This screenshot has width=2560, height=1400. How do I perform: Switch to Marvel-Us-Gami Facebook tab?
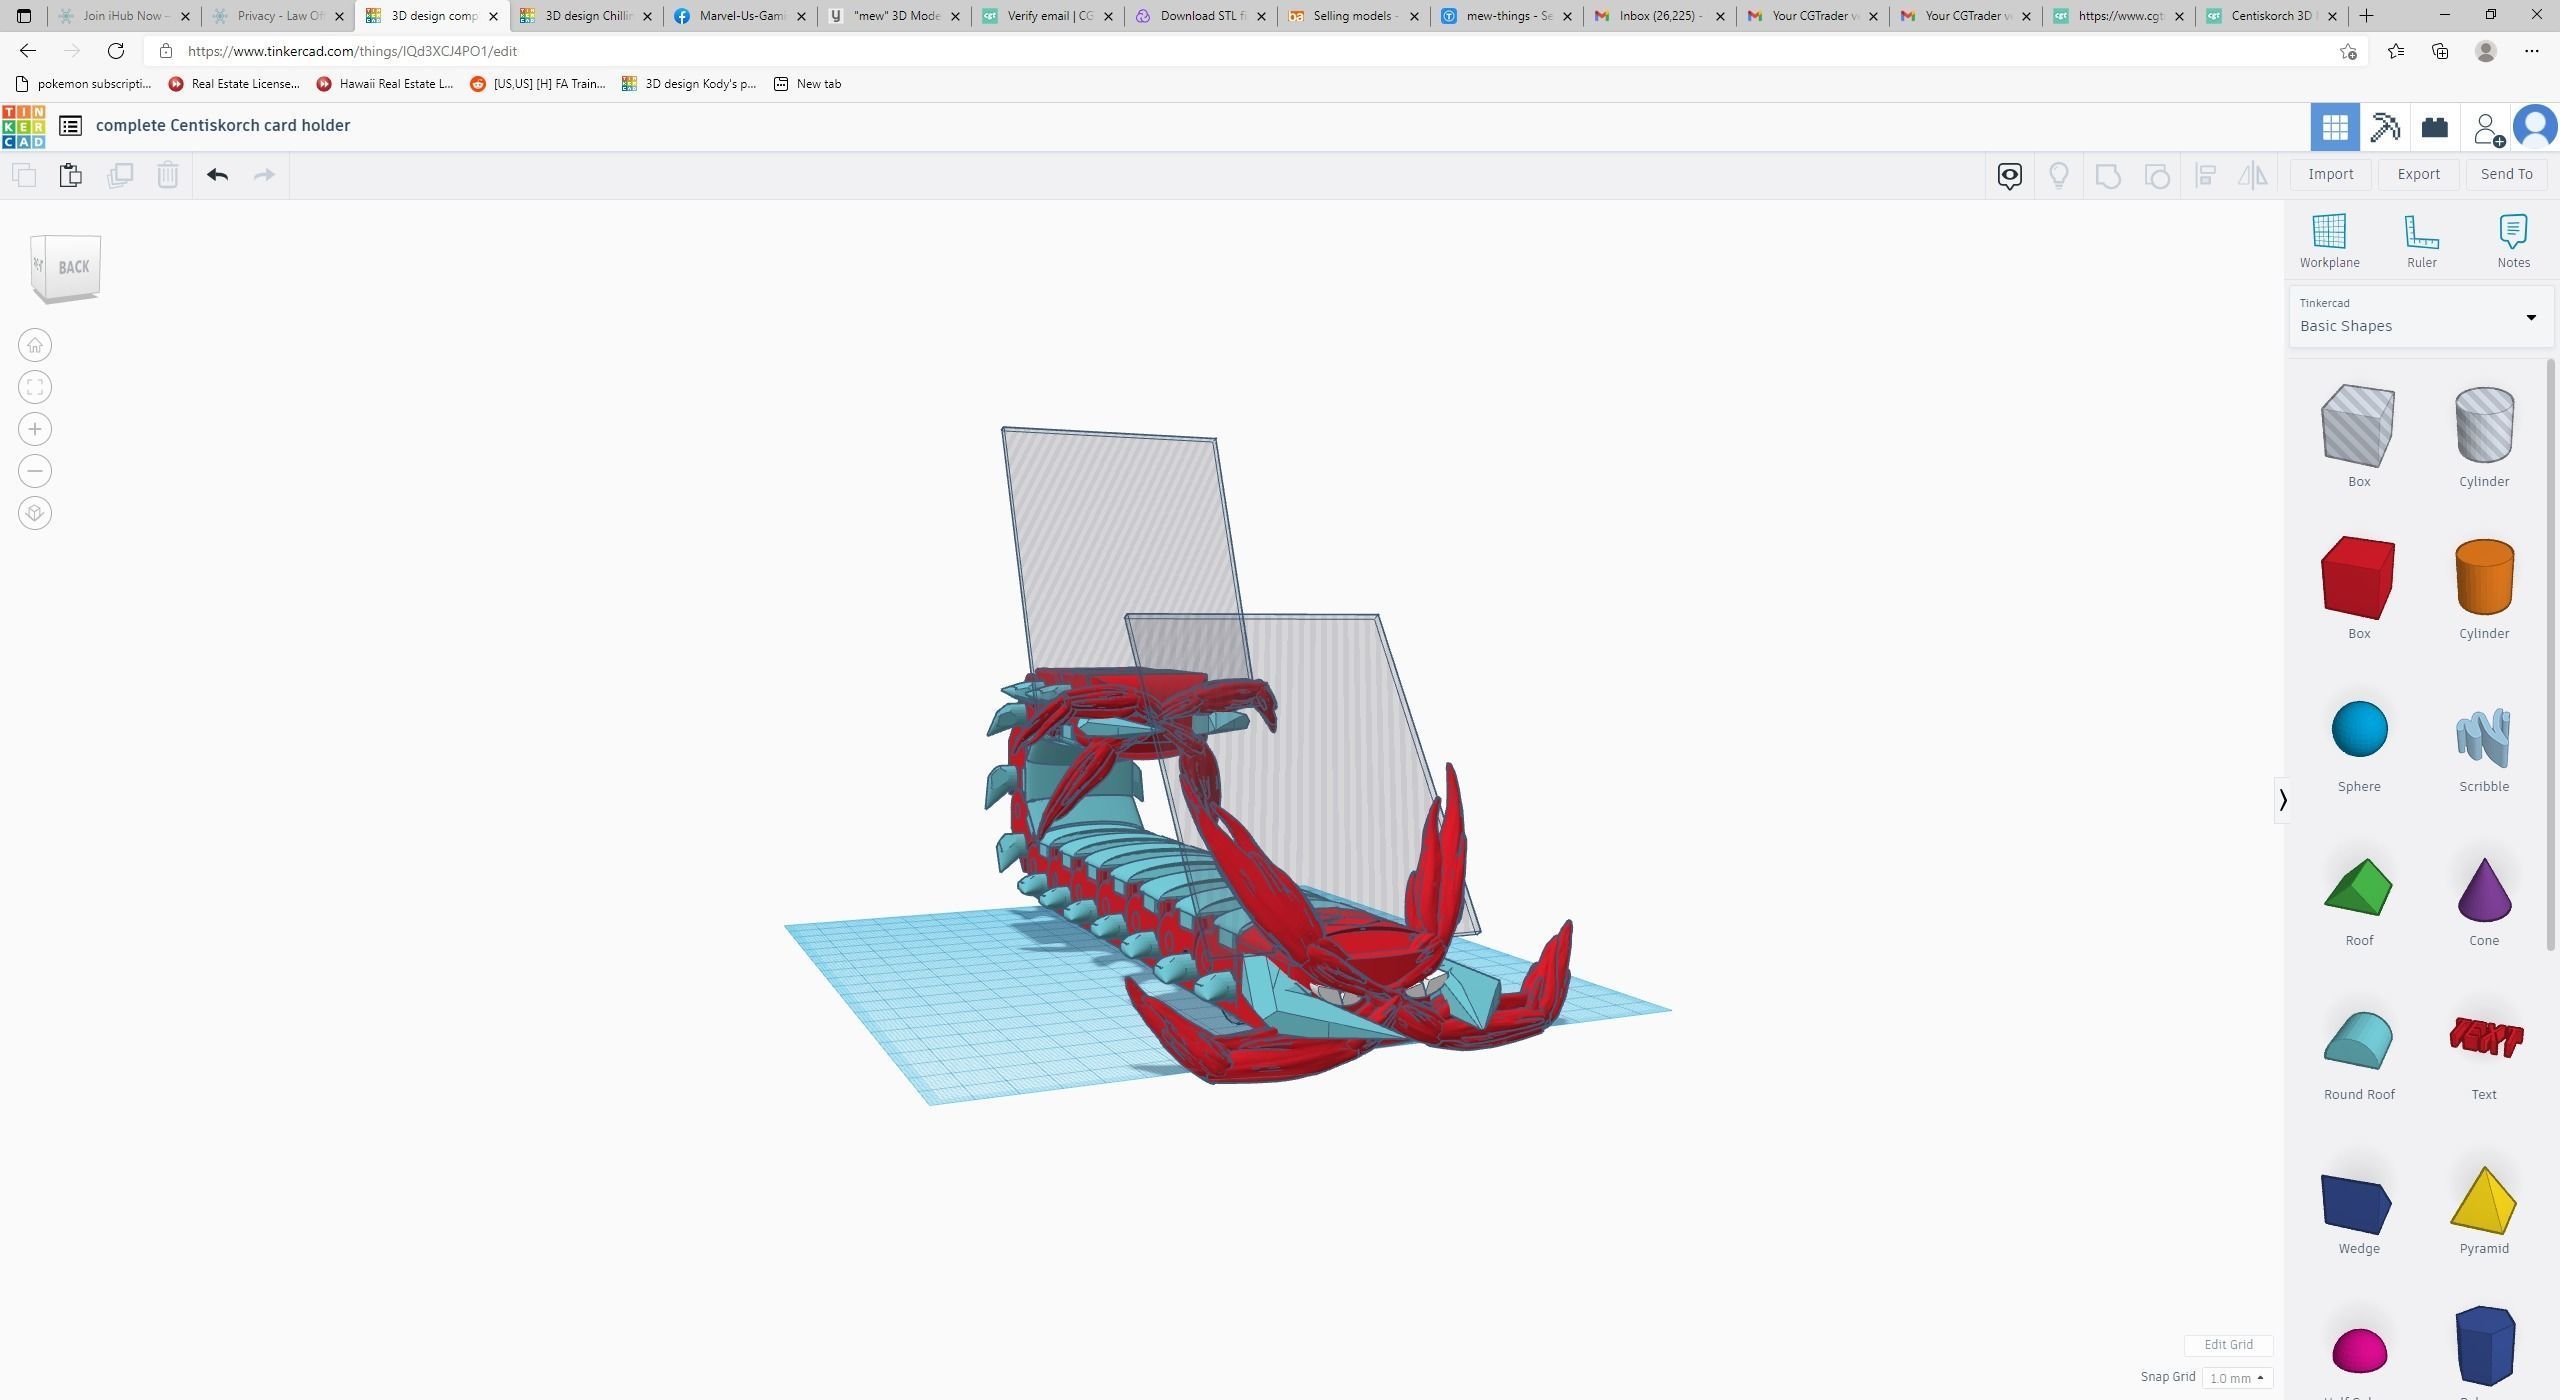tap(740, 16)
